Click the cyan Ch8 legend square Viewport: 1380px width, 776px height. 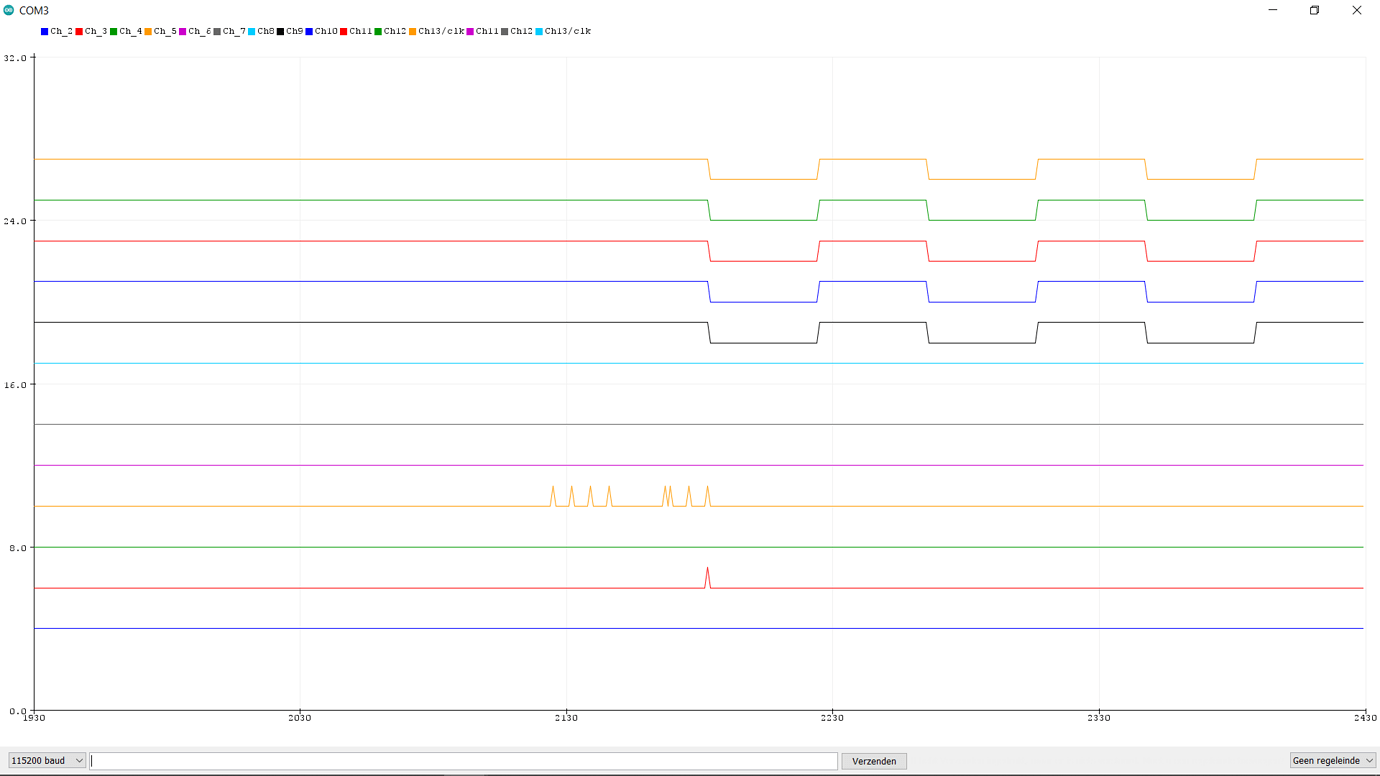(x=250, y=31)
